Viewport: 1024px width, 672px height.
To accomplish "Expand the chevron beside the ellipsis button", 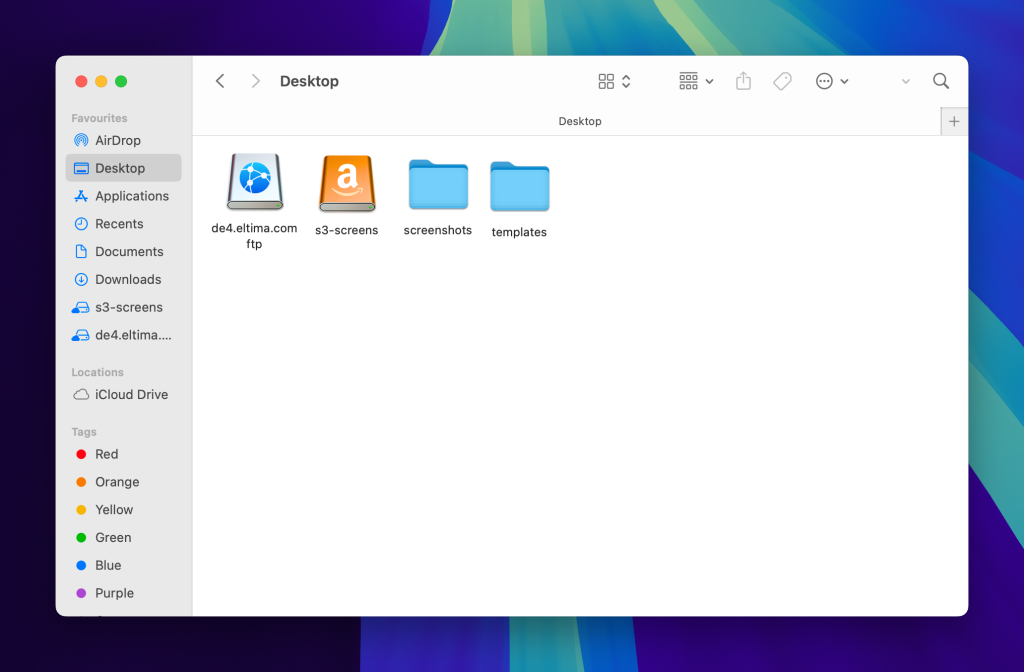I will coord(845,81).
